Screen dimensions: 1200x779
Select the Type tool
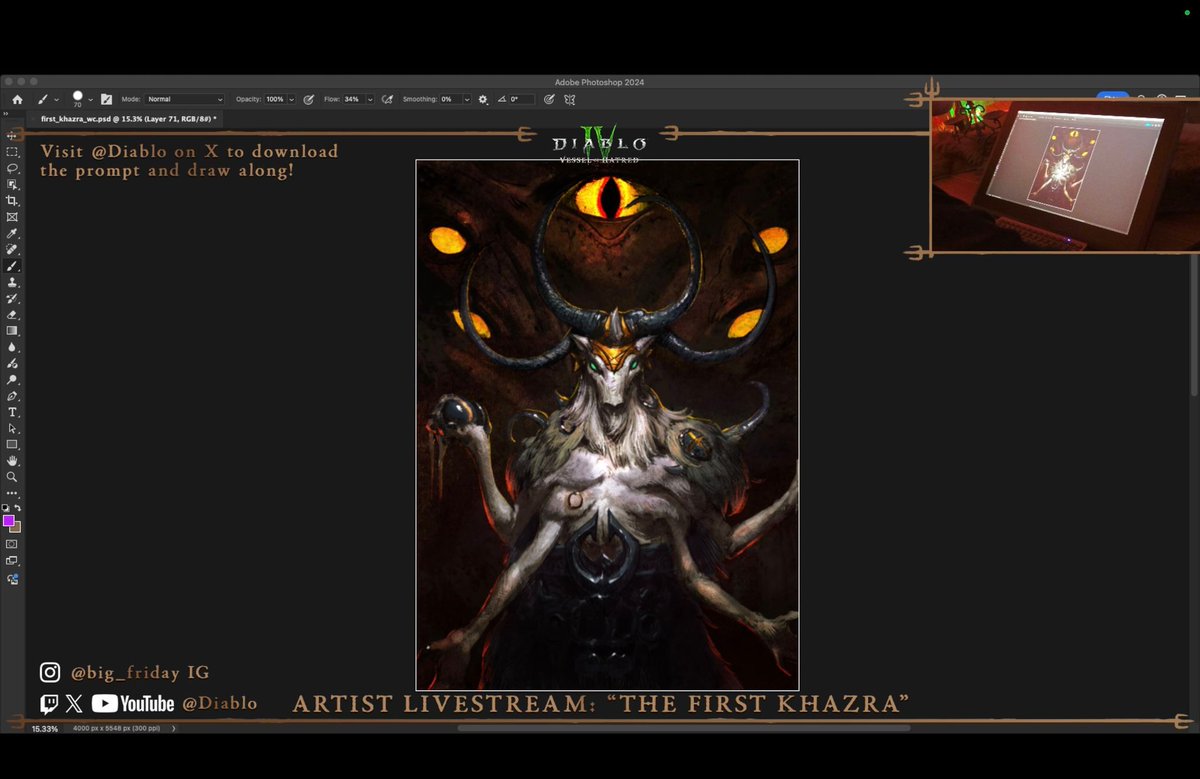pyautogui.click(x=12, y=412)
